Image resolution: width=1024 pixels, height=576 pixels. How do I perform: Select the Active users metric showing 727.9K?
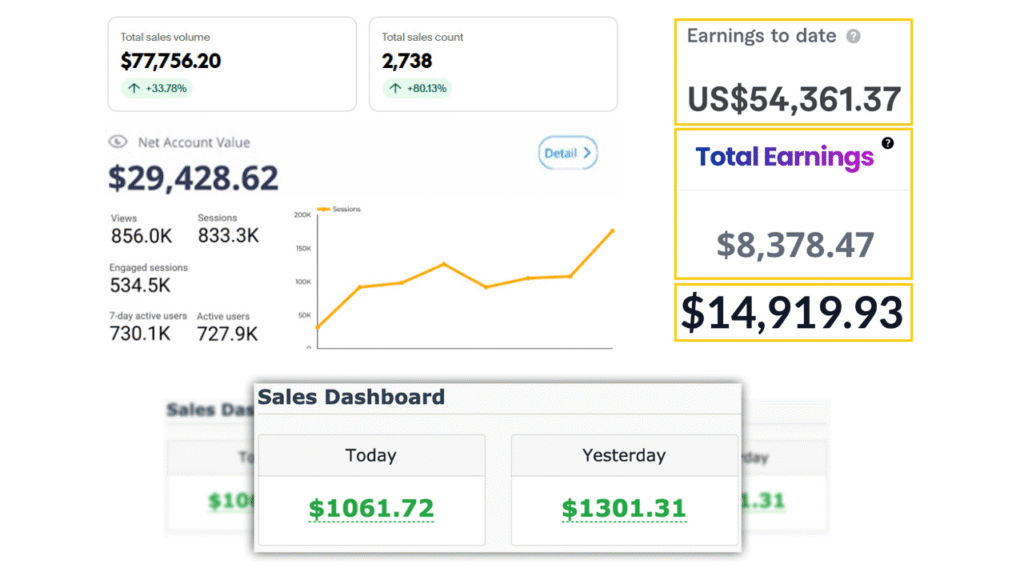point(227,327)
